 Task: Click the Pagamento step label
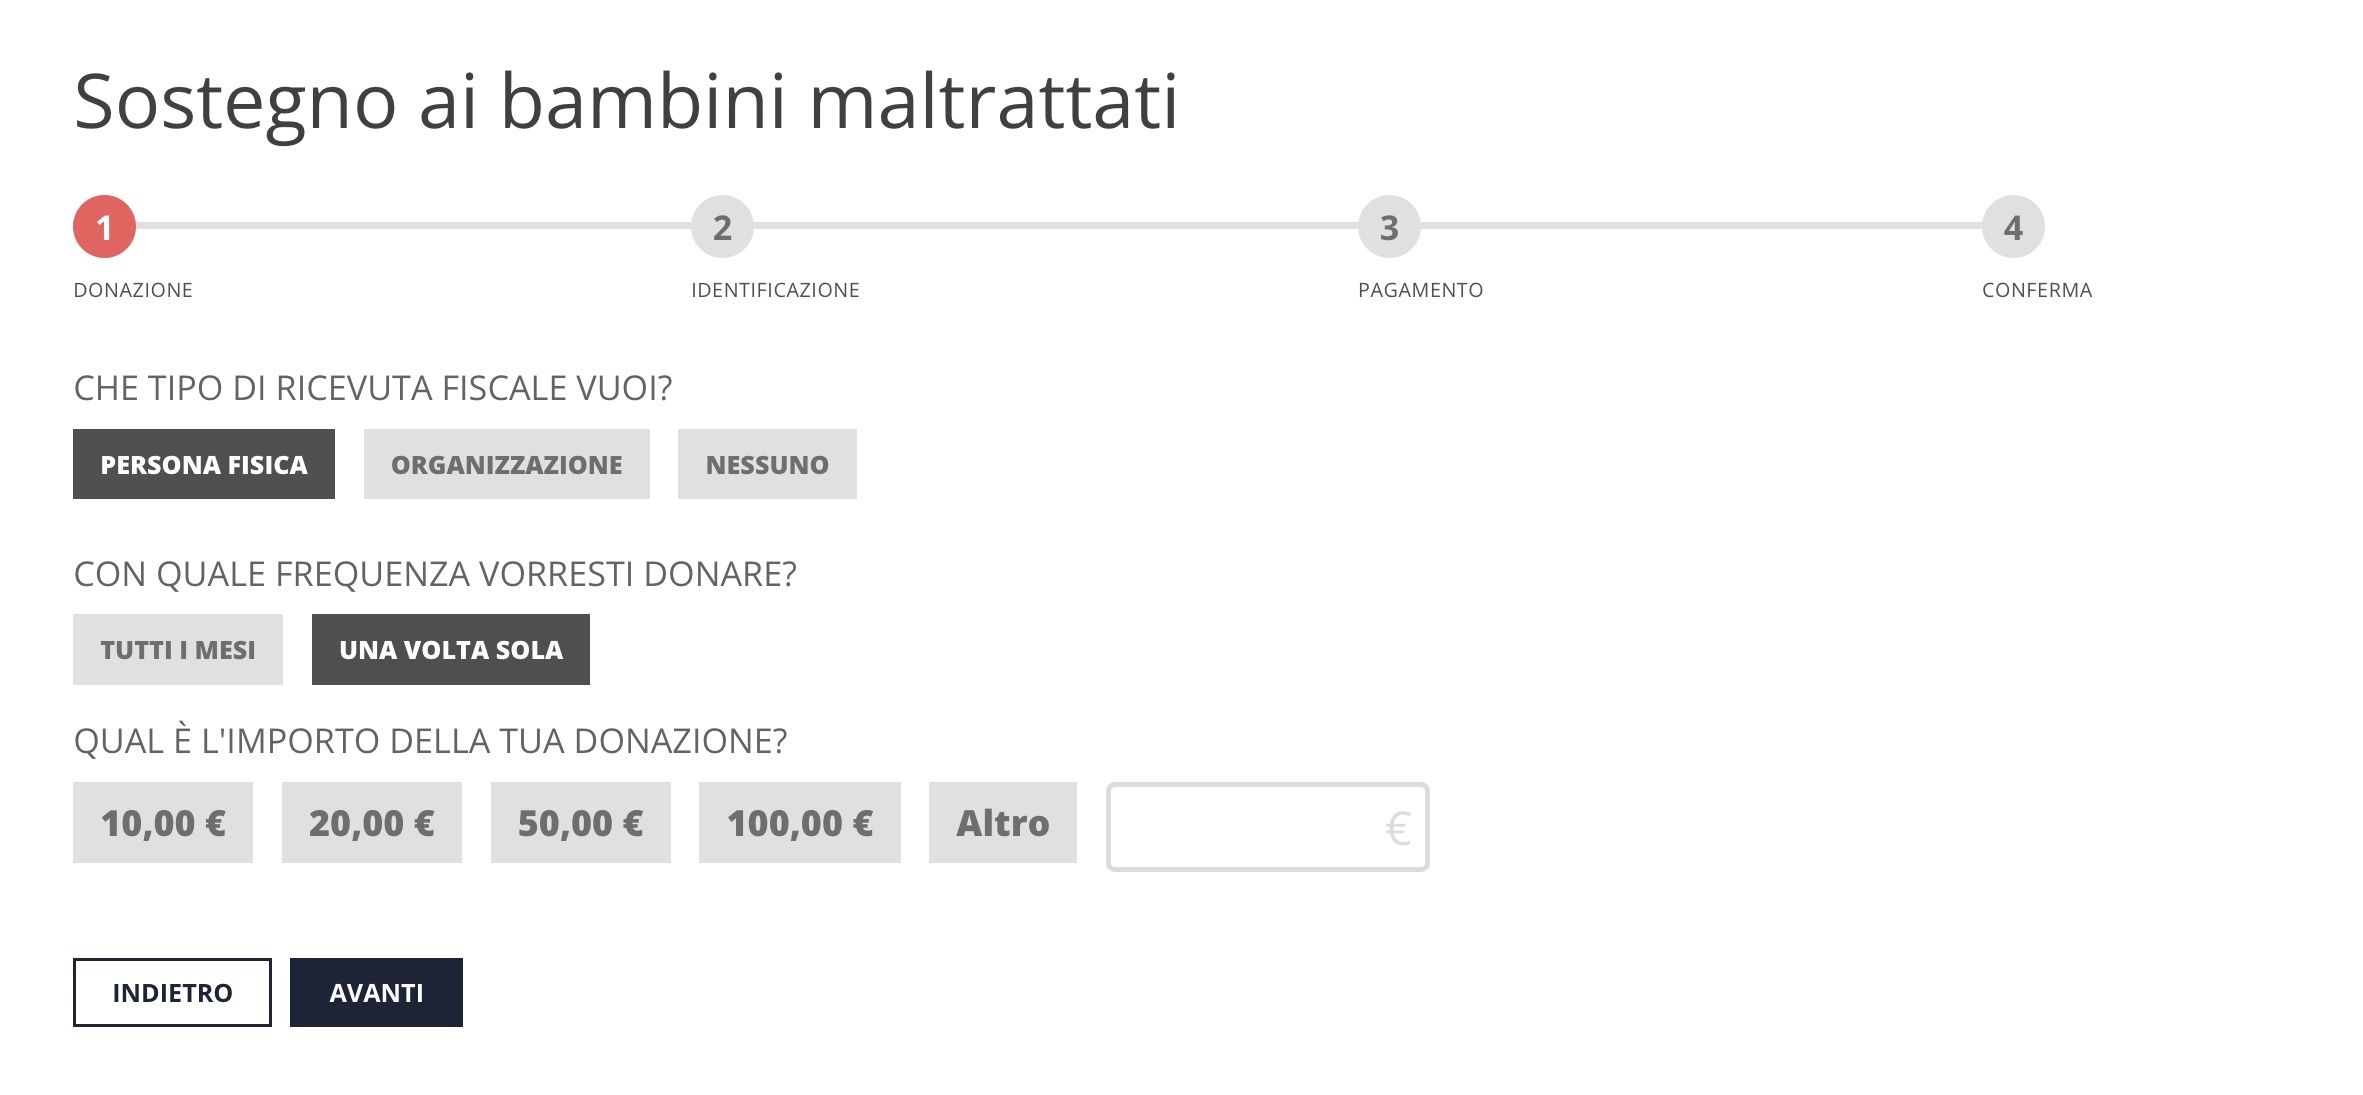point(1420,290)
